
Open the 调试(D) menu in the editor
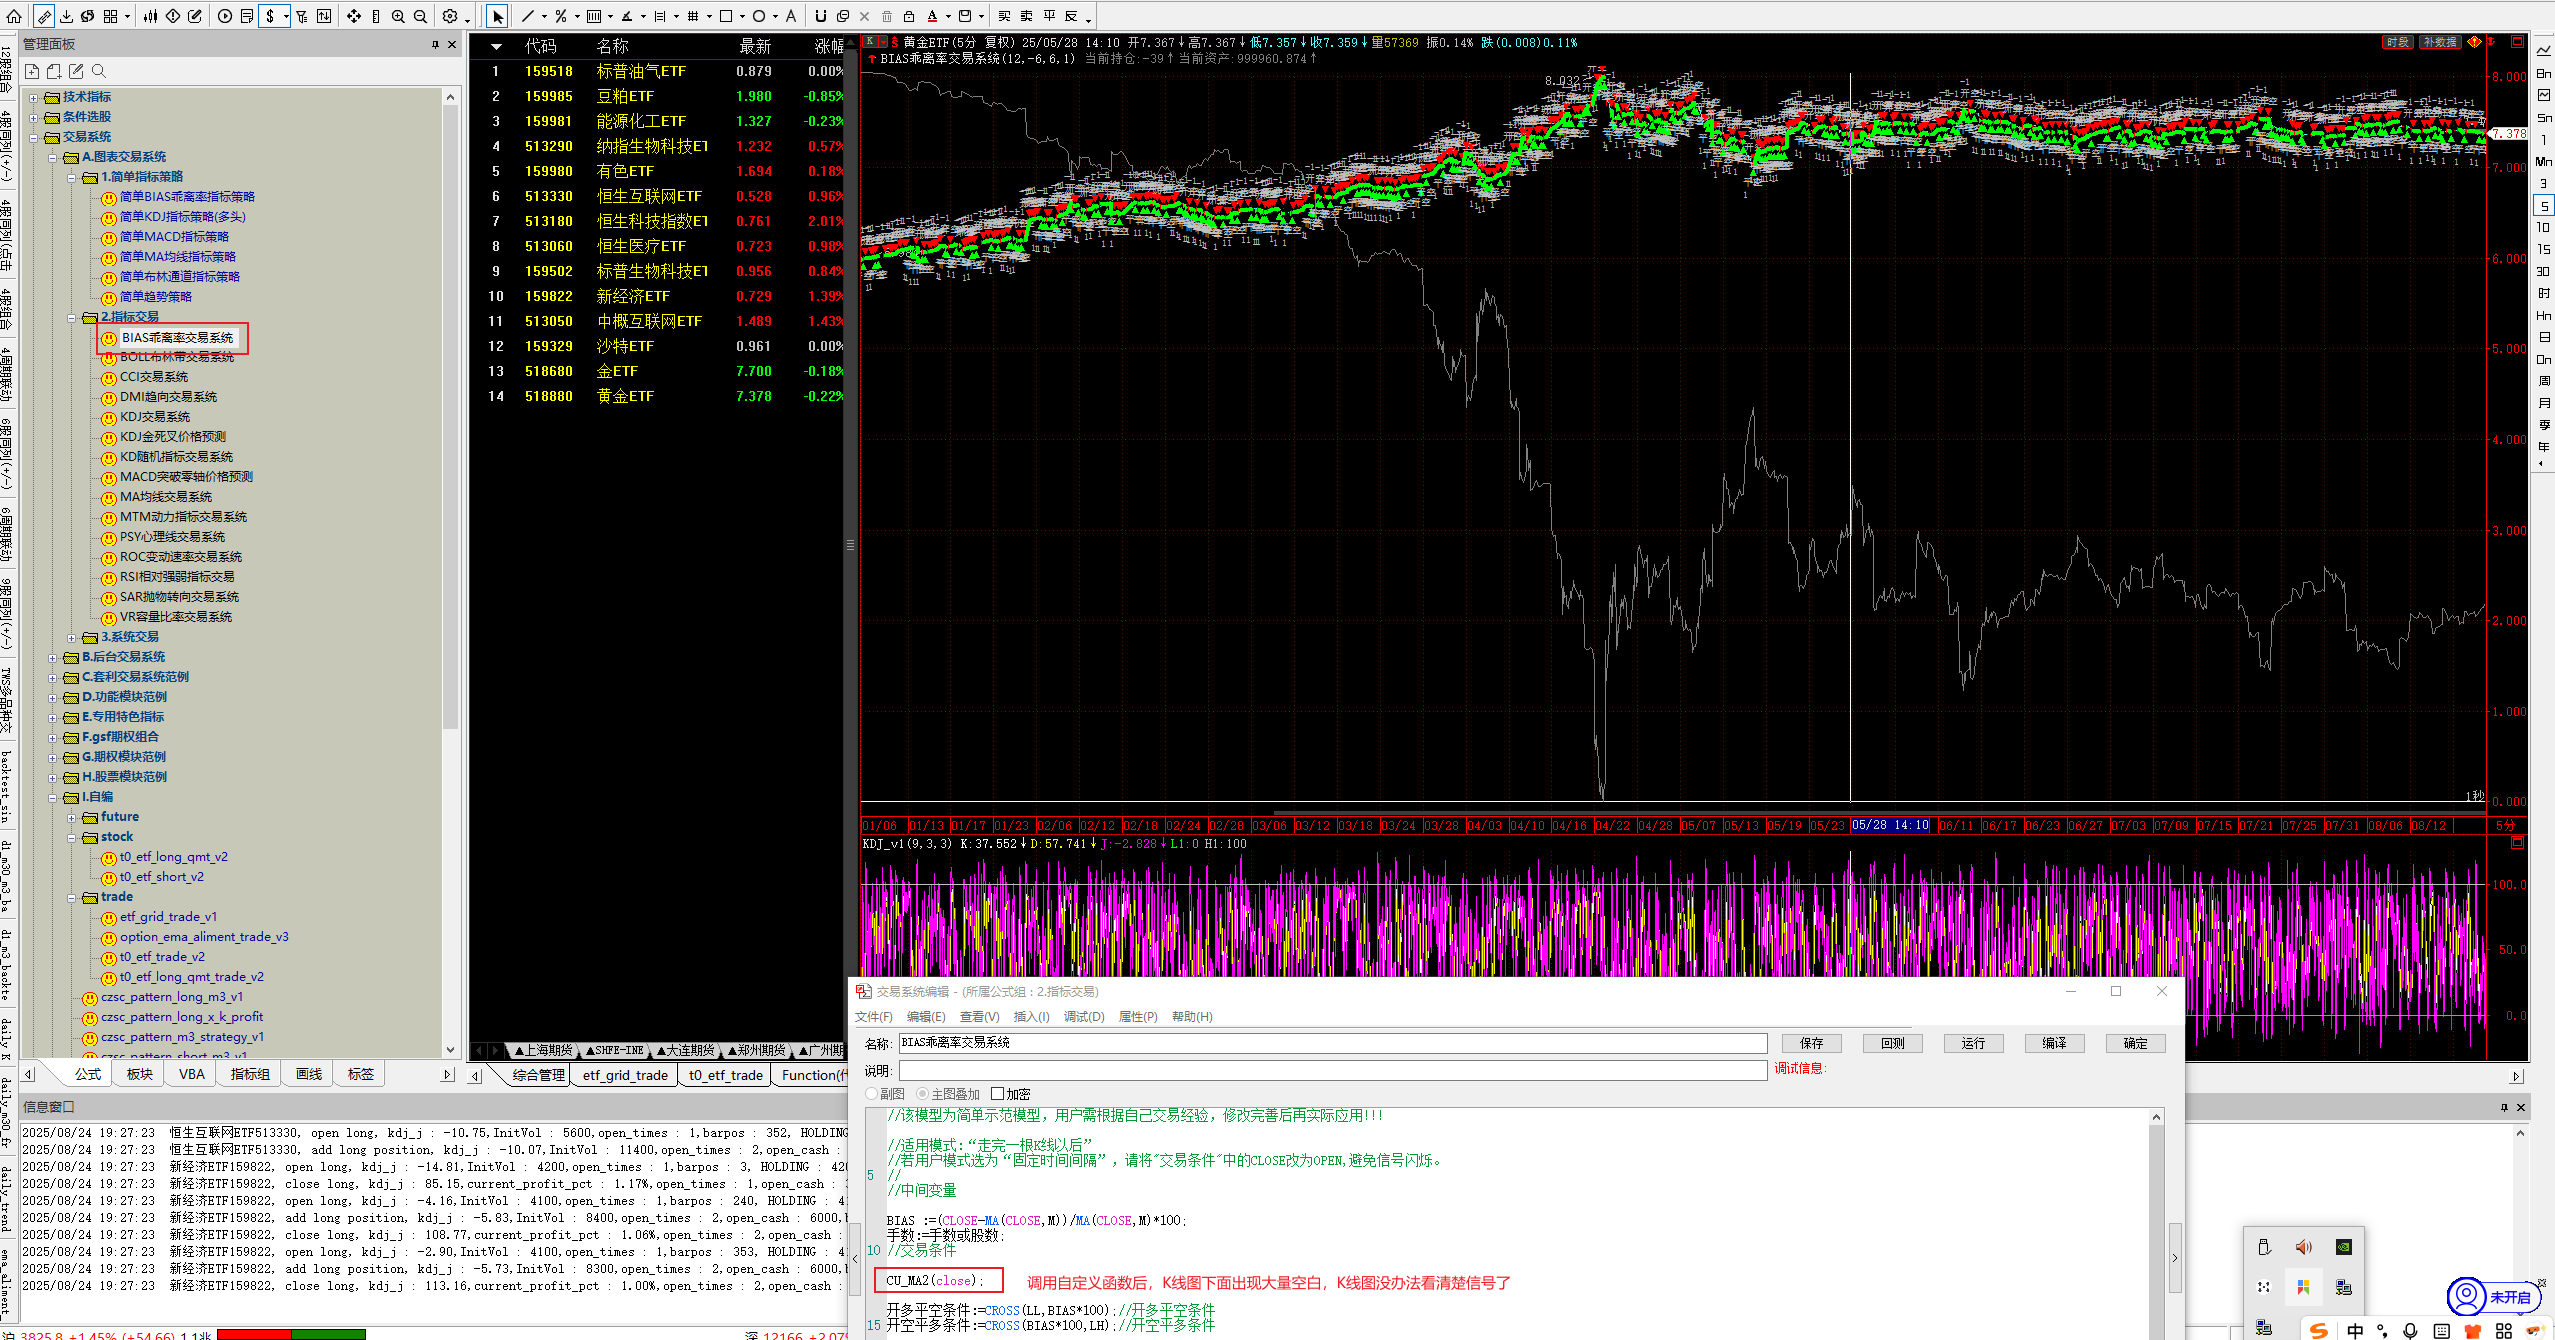point(1083,1017)
